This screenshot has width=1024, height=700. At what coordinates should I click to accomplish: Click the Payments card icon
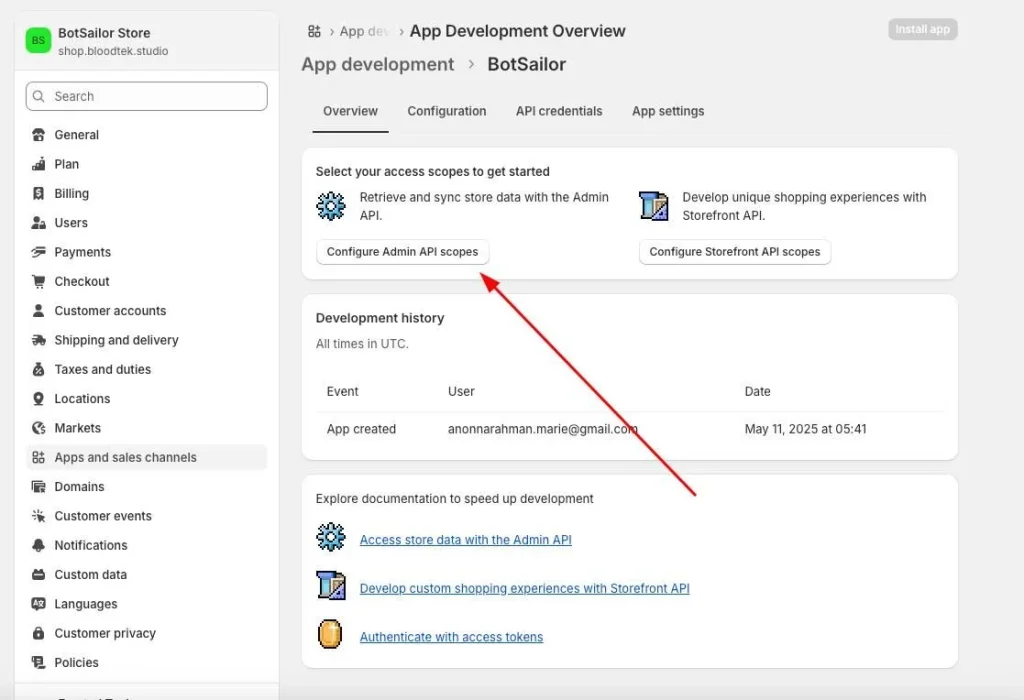tap(39, 253)
